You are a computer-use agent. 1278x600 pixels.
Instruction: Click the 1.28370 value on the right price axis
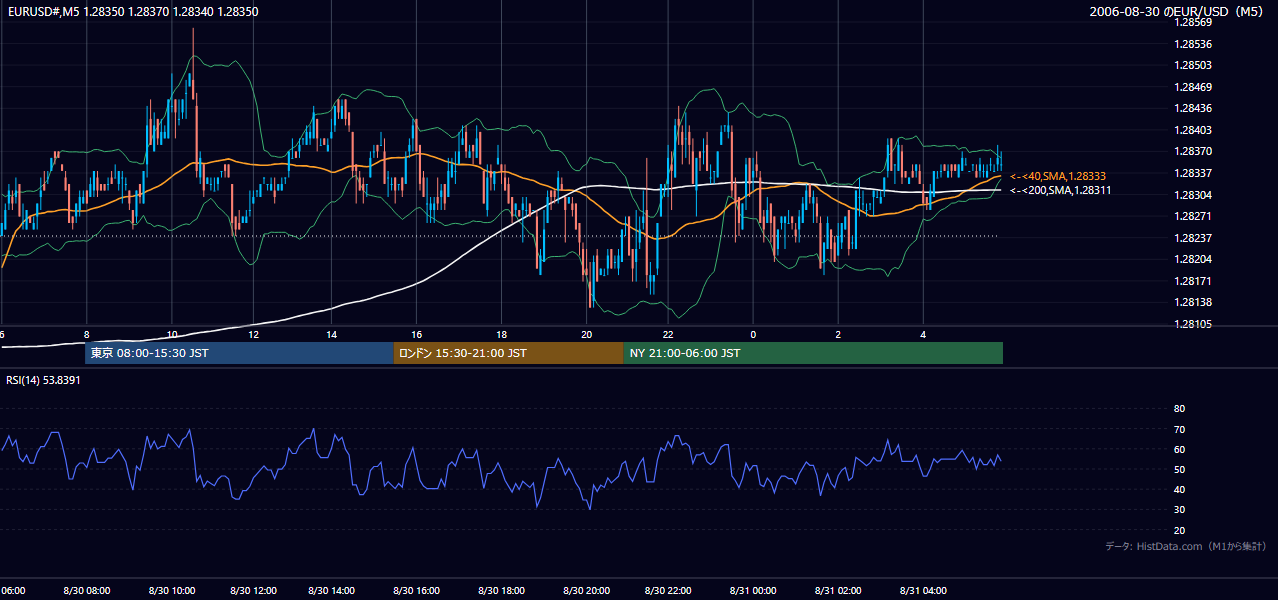pyautogui.click(x=1193, y=151)
